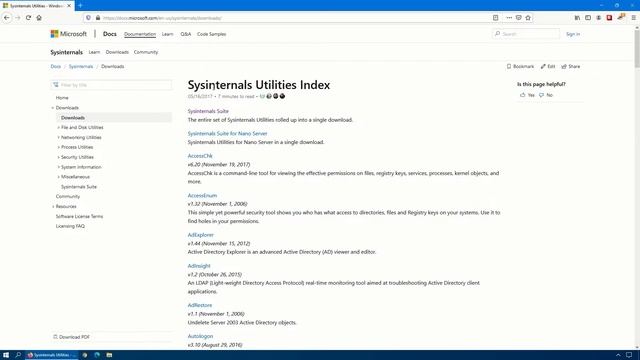Expand Security Utilities in sidebar

[x=58, y=157]
